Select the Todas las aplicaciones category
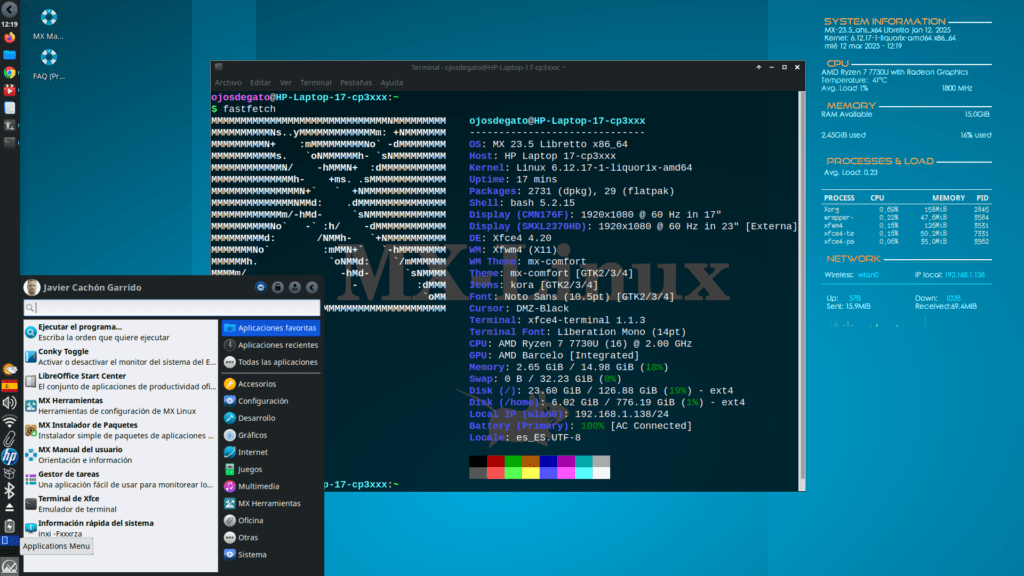The image size is (1024, 576). (270, 362)
